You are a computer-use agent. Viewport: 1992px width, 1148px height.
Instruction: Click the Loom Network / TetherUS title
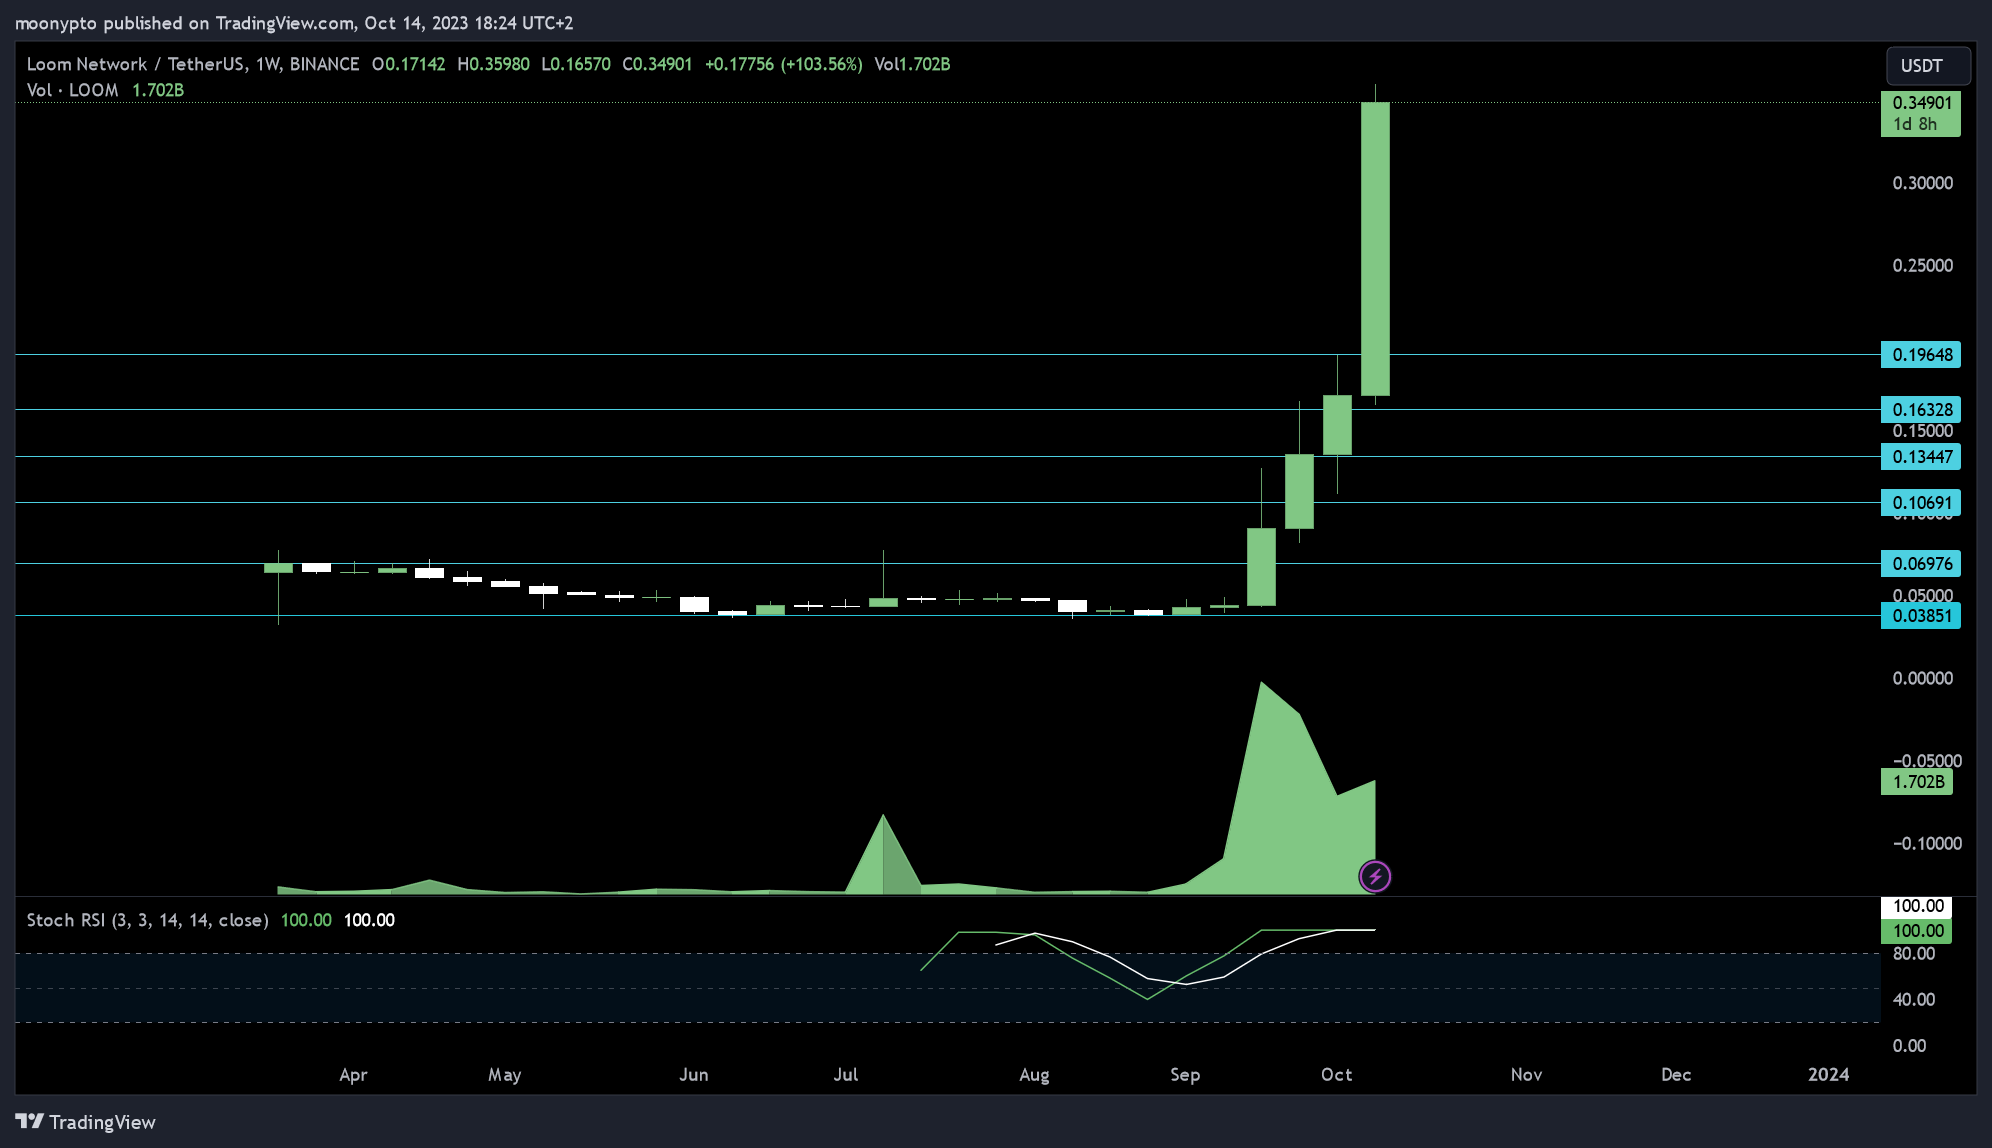pyautogui.click(x=136, y=64)
